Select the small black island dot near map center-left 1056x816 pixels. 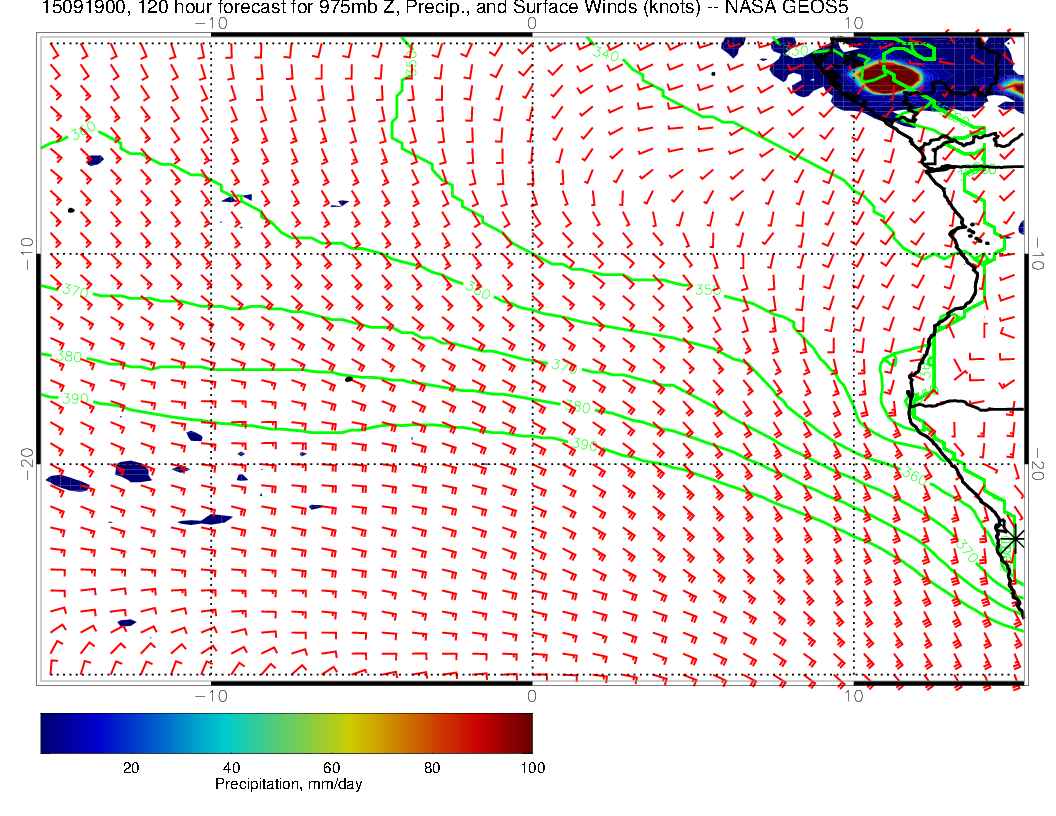(349, 378)
